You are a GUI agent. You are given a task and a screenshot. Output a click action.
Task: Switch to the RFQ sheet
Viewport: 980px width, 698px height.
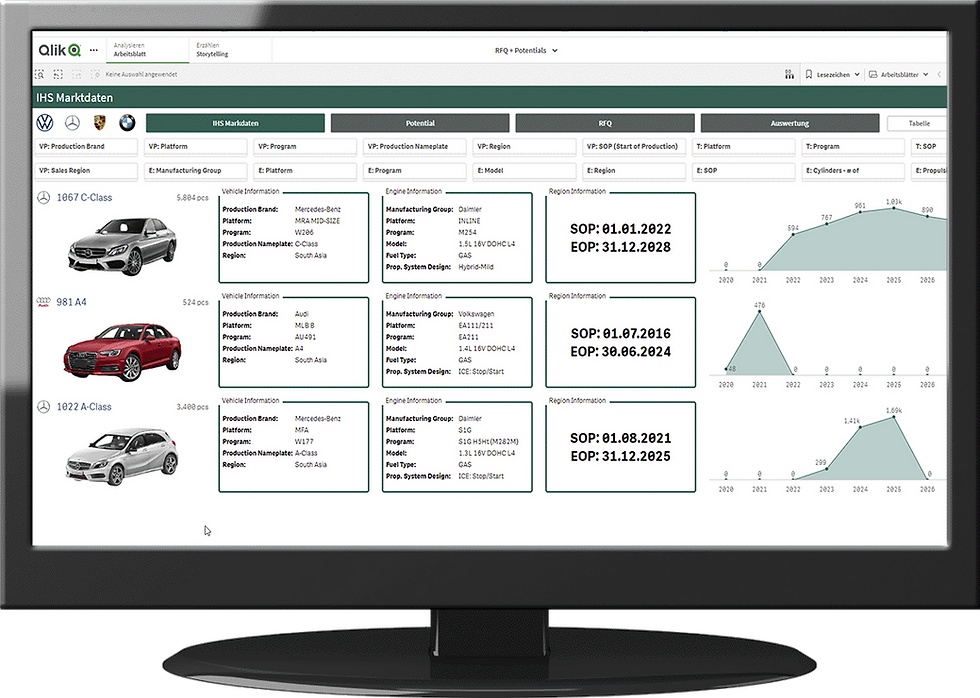[x=605, y=123]
